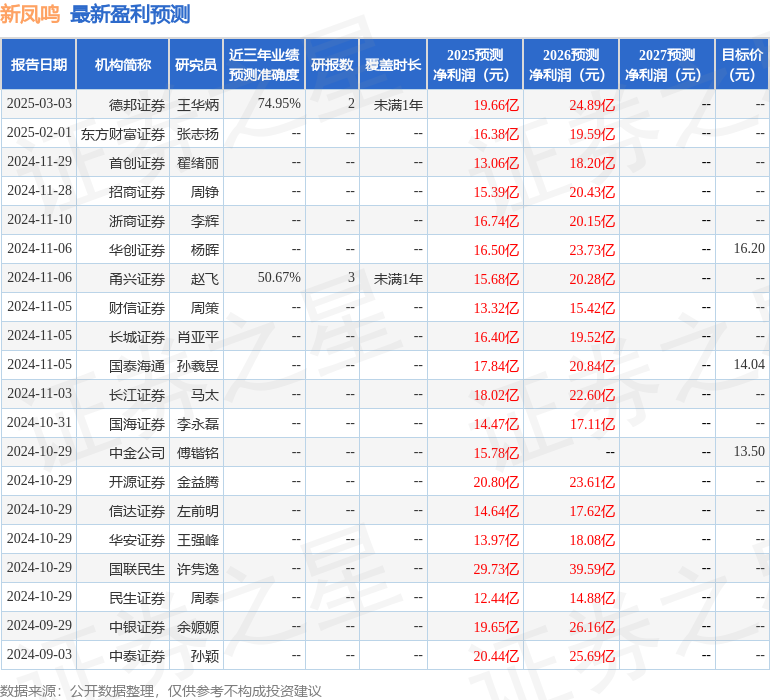
Task: Click the 最新盈利预测 title text
Action: 130,14
